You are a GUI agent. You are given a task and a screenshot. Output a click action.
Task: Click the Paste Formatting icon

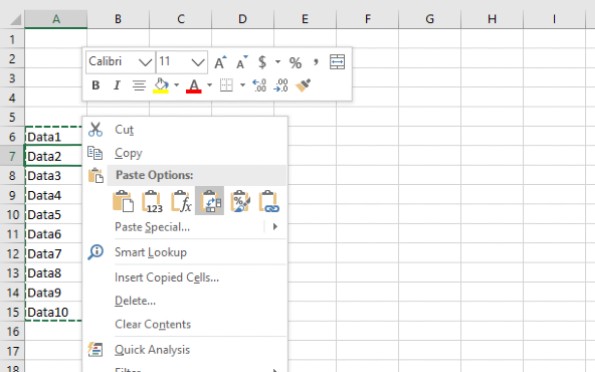point(240,201)
